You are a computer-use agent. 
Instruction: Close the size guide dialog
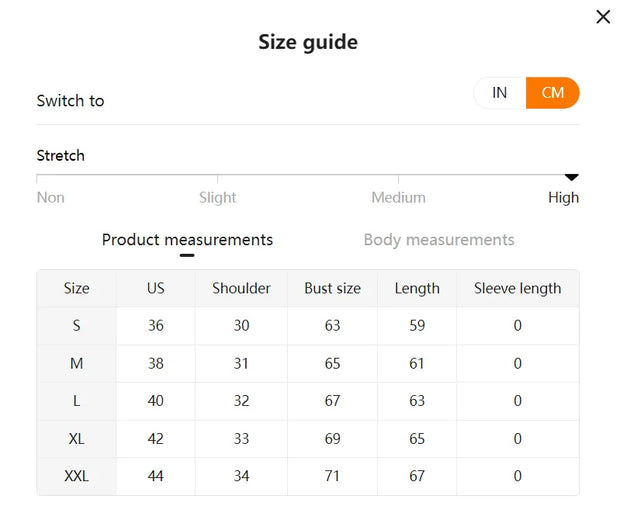click(603, 17)
